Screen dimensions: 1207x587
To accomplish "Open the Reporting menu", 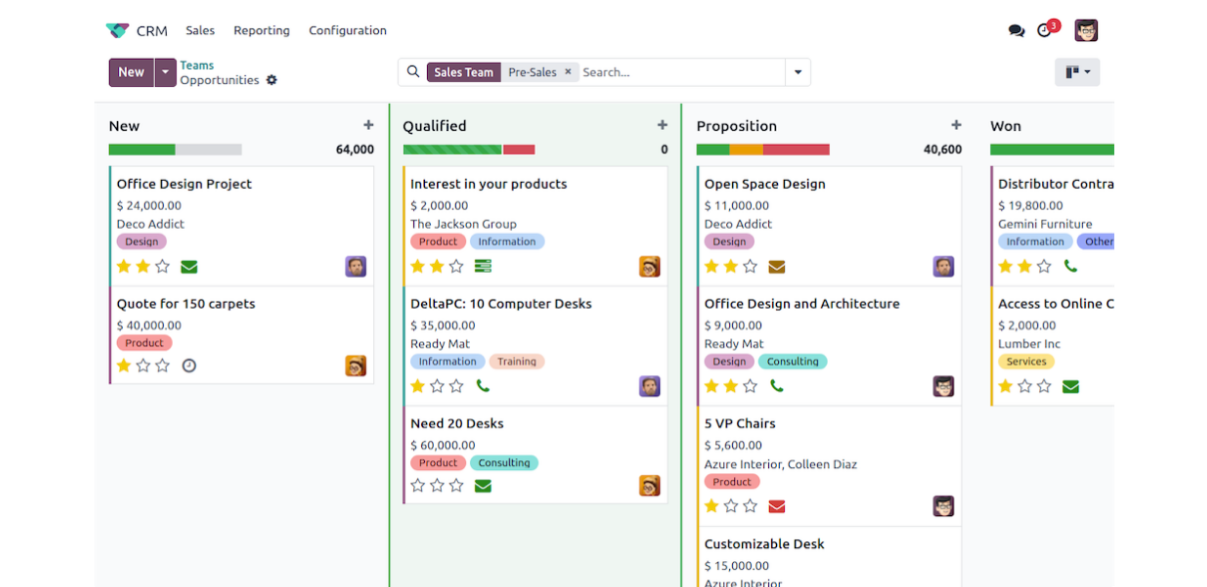I will [262, 31].
